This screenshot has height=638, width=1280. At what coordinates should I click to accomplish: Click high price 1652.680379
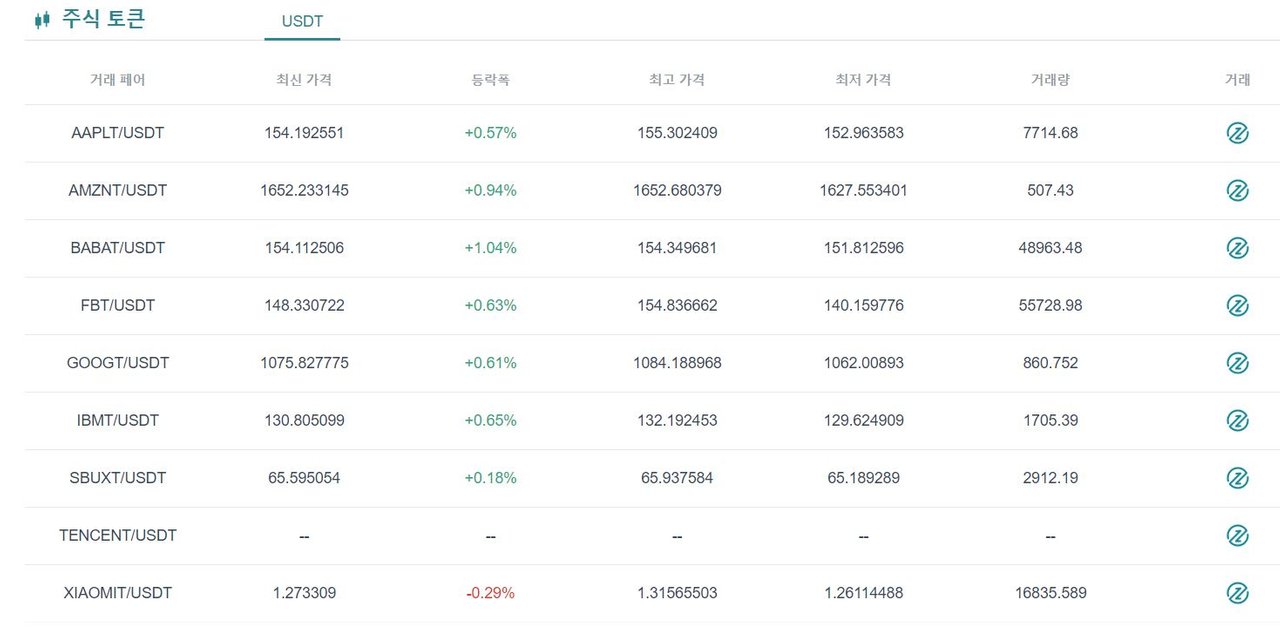coord(677,190)
